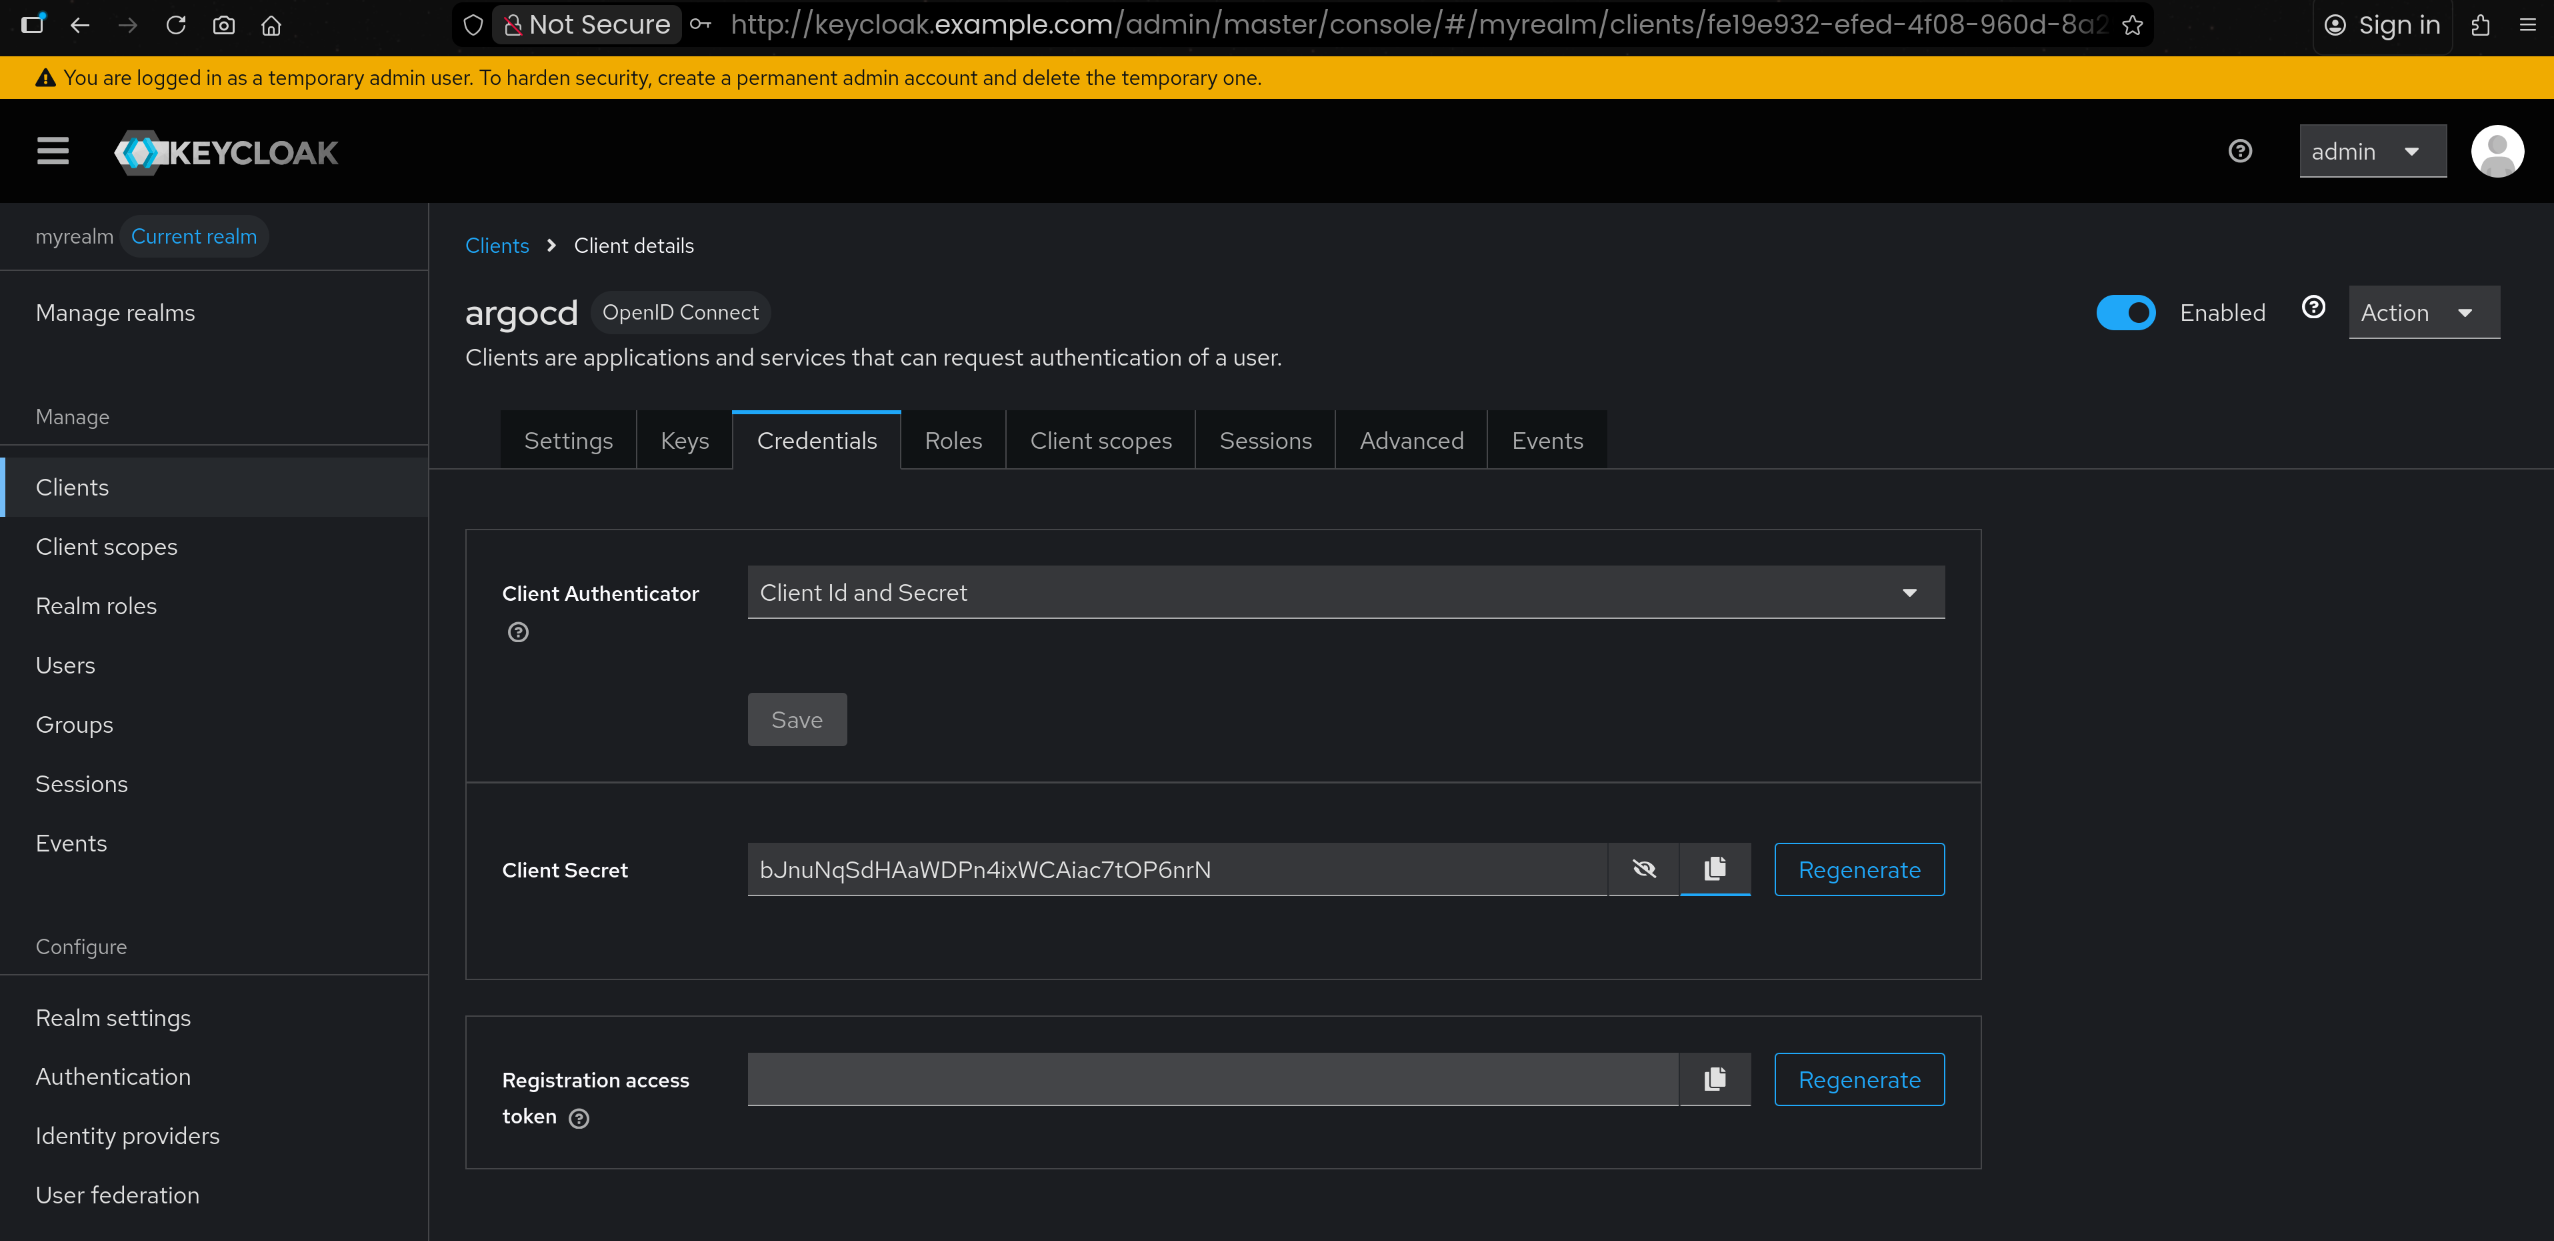Switch to the Client scopes tab
Viewport: 2554px width, 1241px height.
[x=1100, y=440]
